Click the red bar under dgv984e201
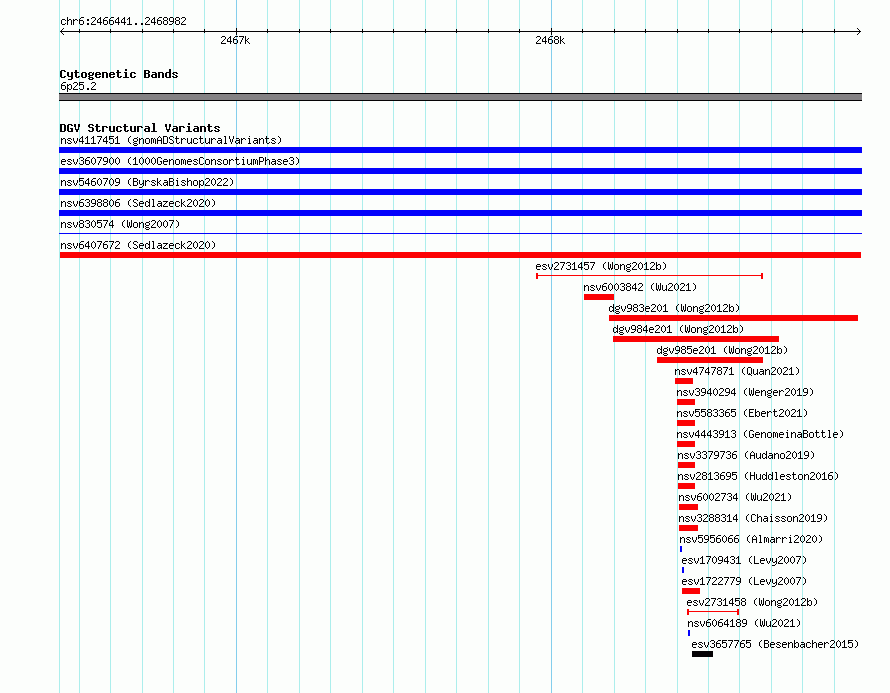 (696, 339)
